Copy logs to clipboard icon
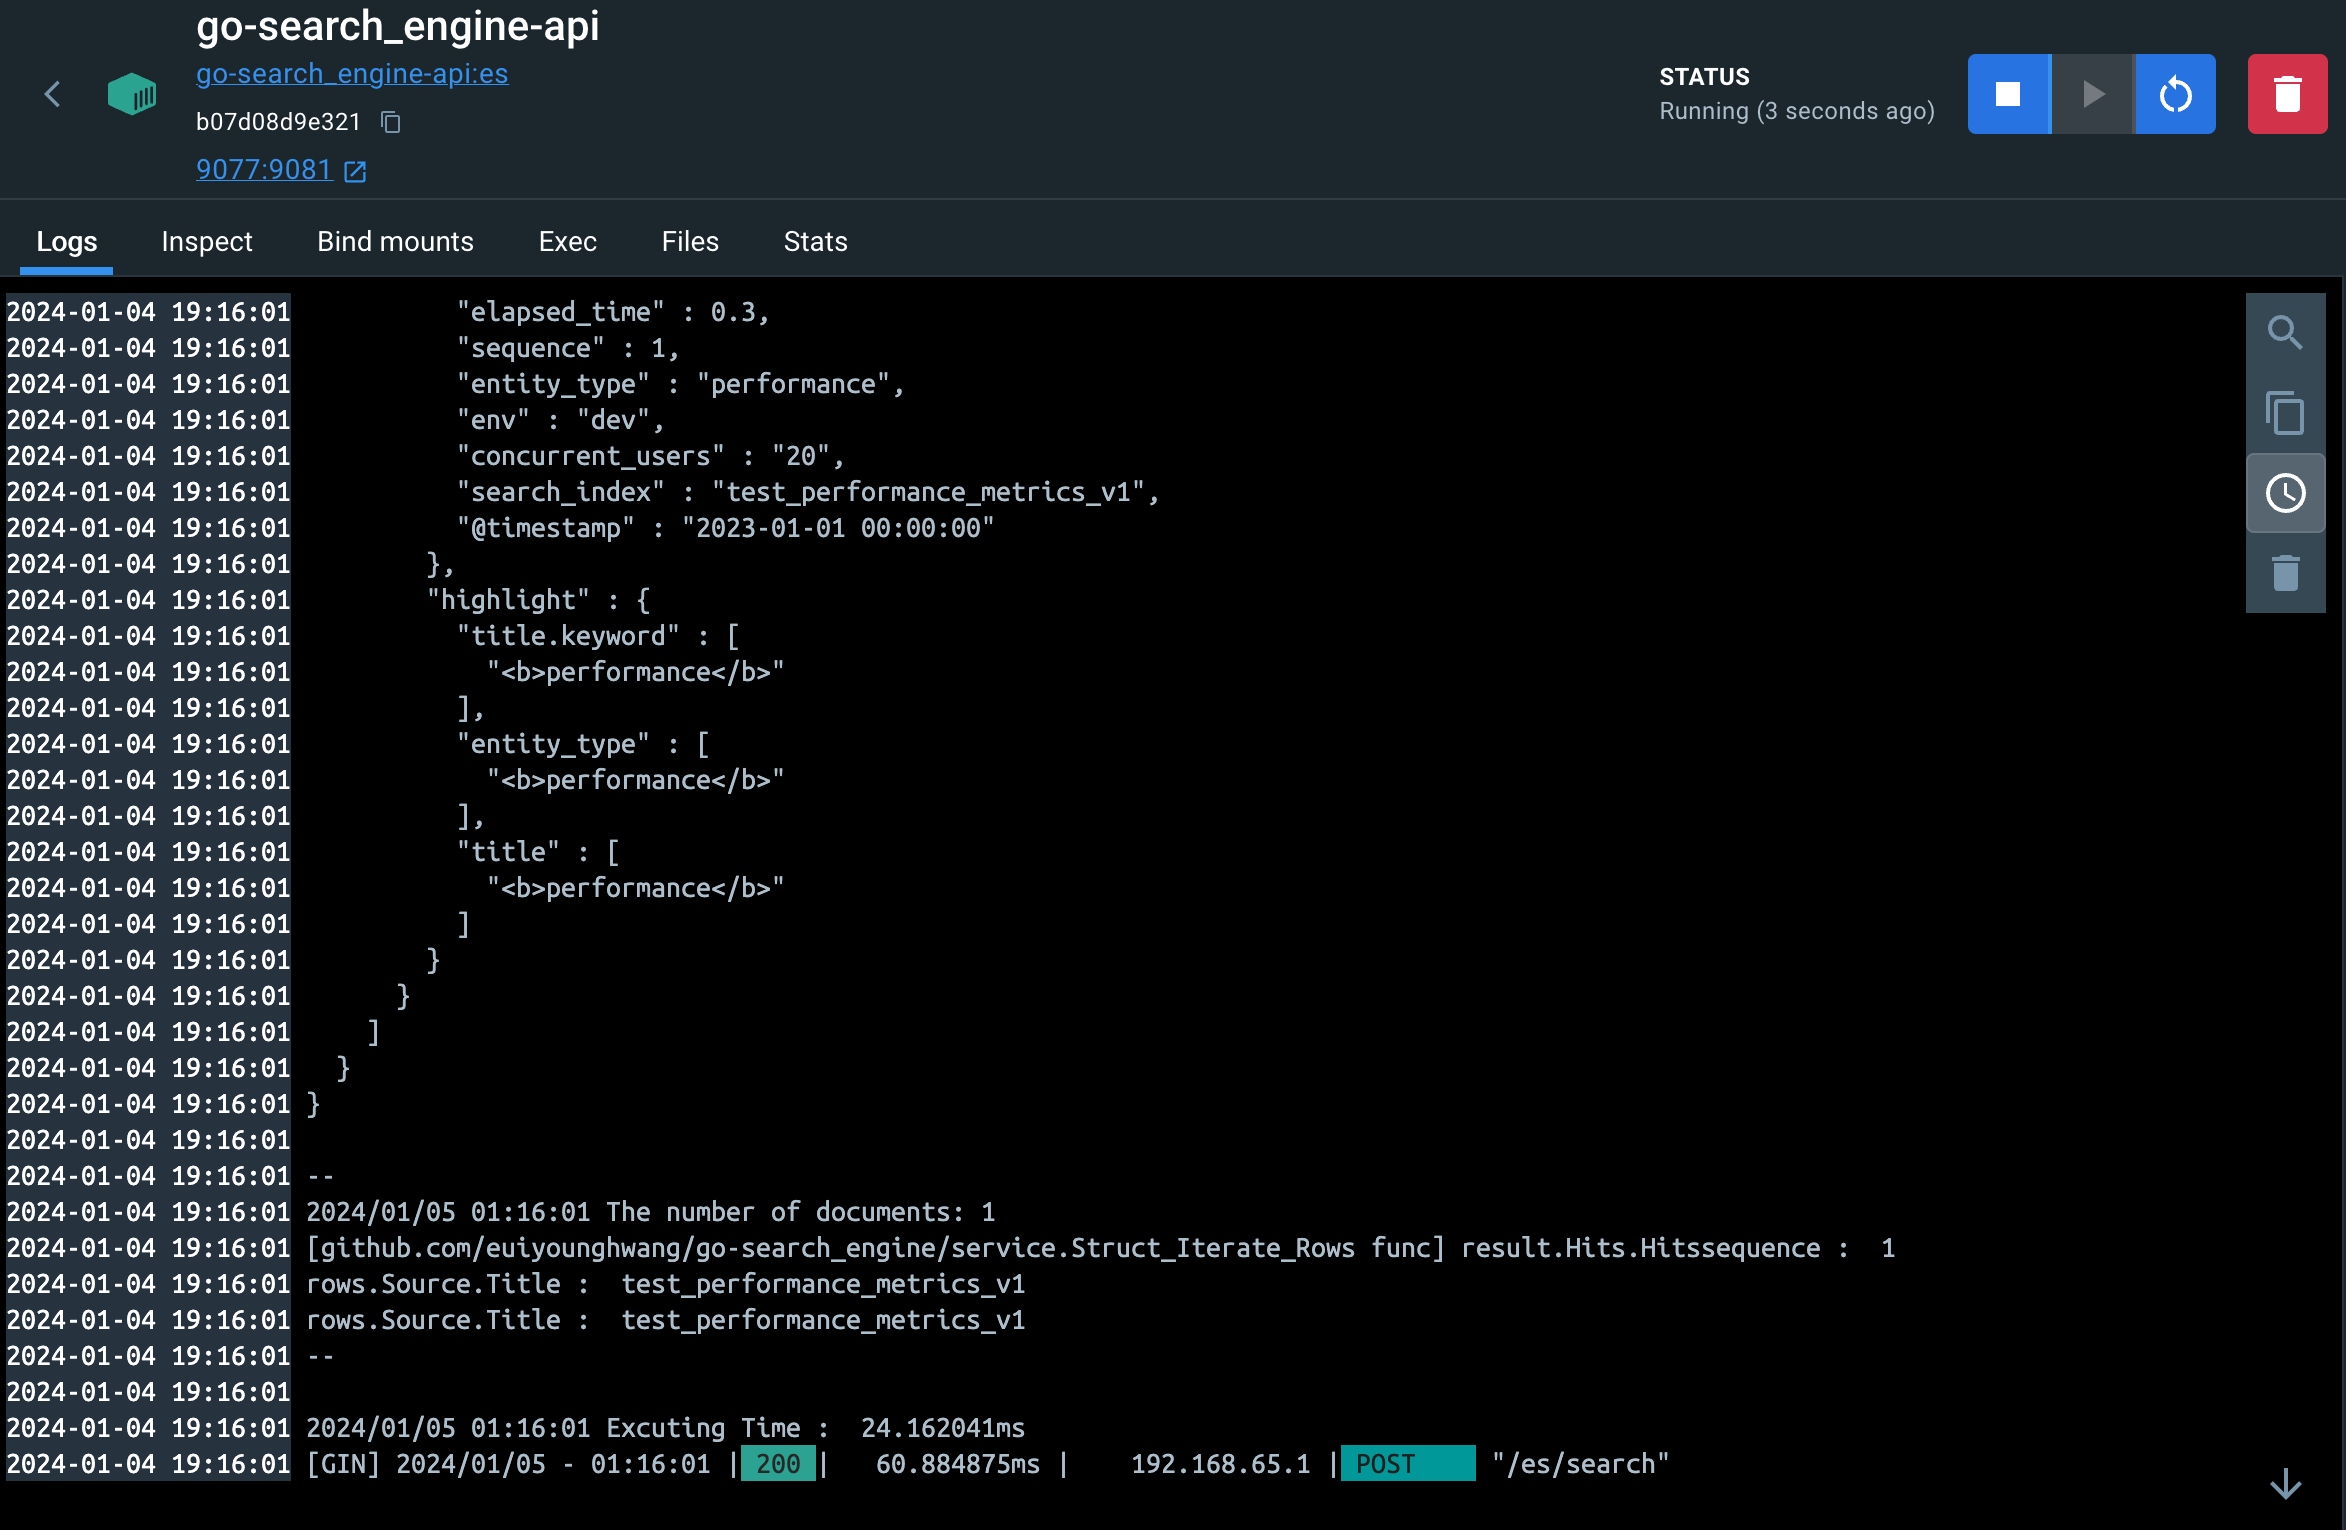This screenshot has width=2346, height=1530. [2285, 413]
